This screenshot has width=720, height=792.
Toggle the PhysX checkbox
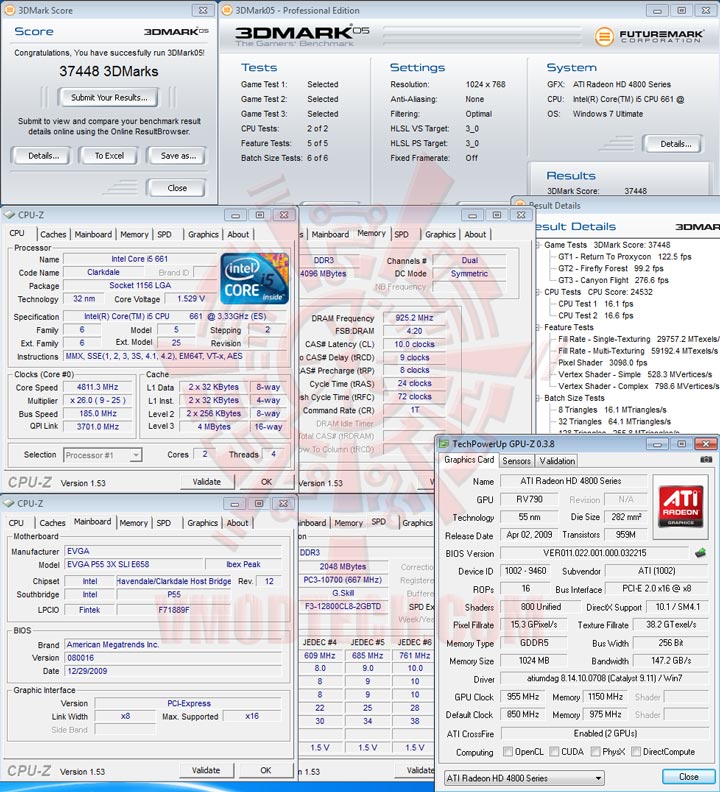595,752
